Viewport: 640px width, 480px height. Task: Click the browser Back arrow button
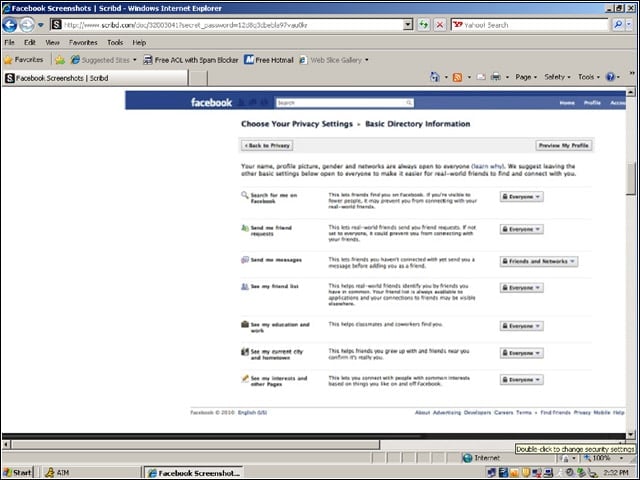point(10,25)
